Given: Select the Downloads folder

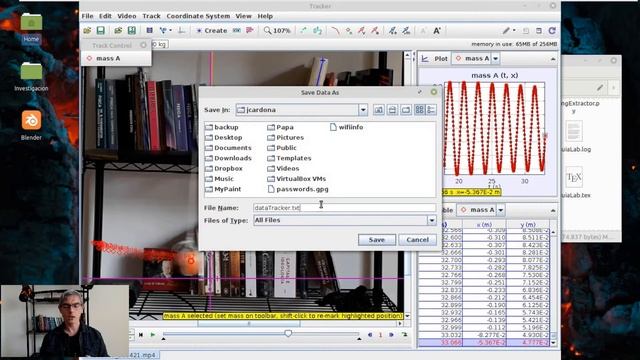Looking at the screenshot, I should point(228,158).
